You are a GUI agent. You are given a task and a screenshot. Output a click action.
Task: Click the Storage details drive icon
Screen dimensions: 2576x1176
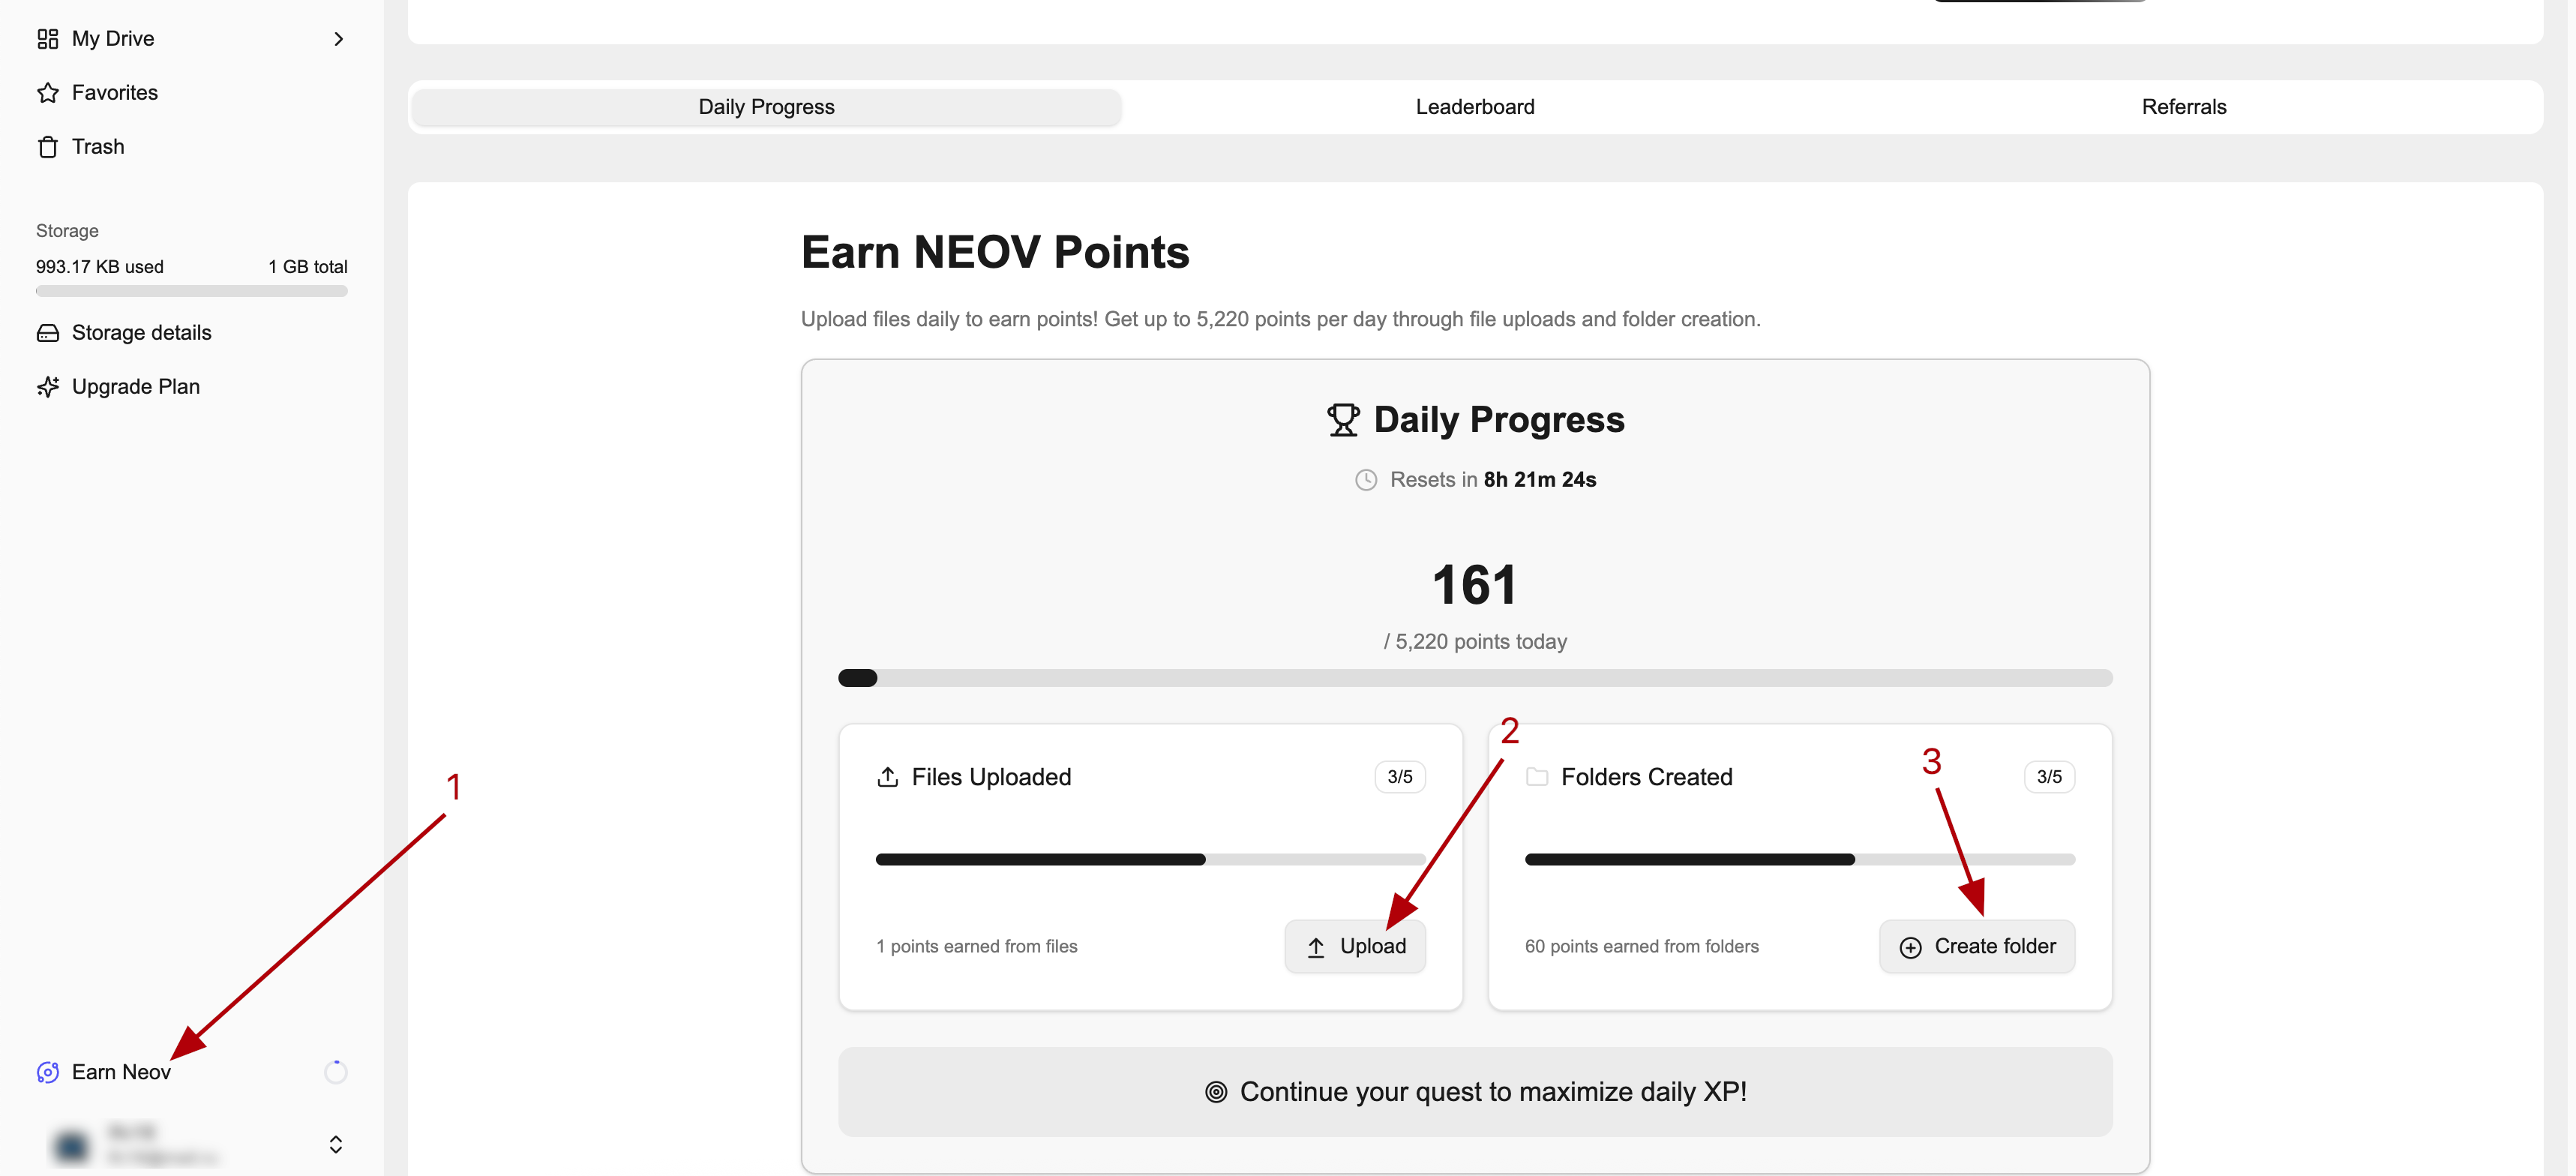(47, 333)
